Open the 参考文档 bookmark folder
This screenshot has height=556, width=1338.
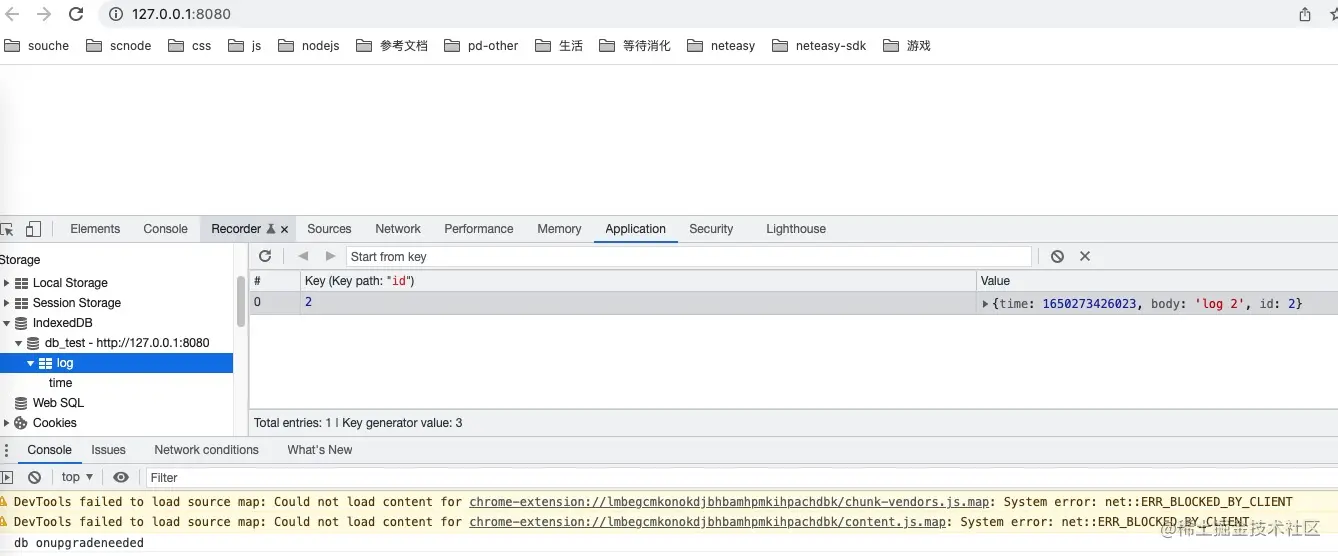click(x=392, y=46)
